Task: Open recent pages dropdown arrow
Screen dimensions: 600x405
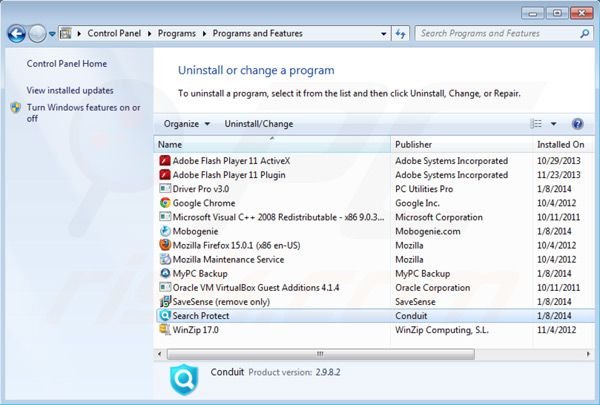Action: click(x=52, y=34)
